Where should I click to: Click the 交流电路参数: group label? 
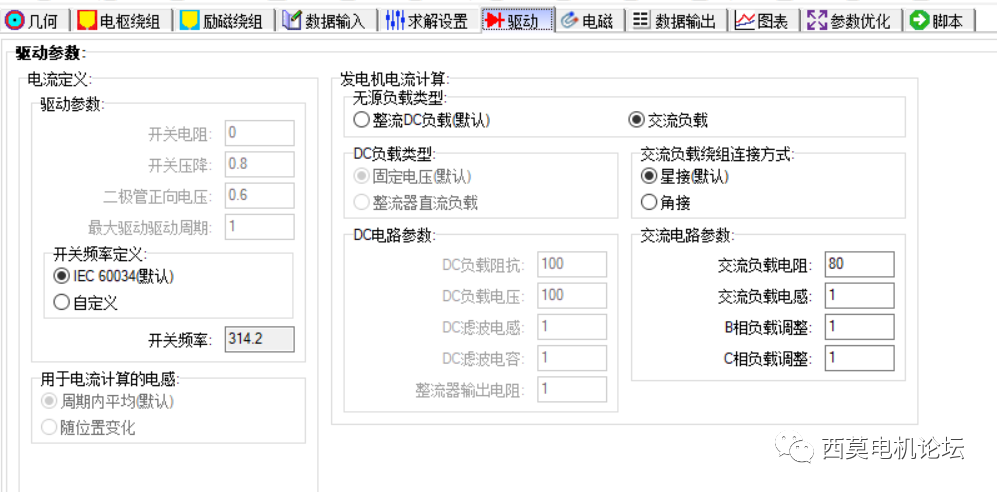(687, 235)
